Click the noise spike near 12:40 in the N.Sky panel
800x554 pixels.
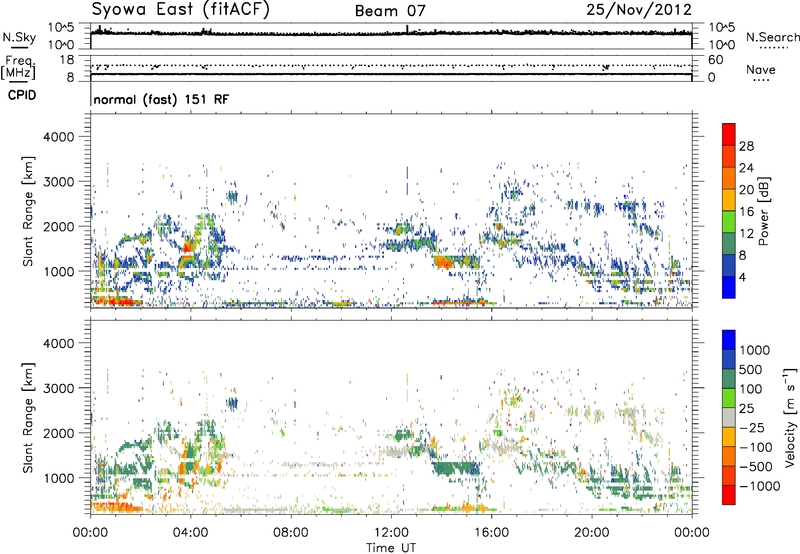pos(407,29)
